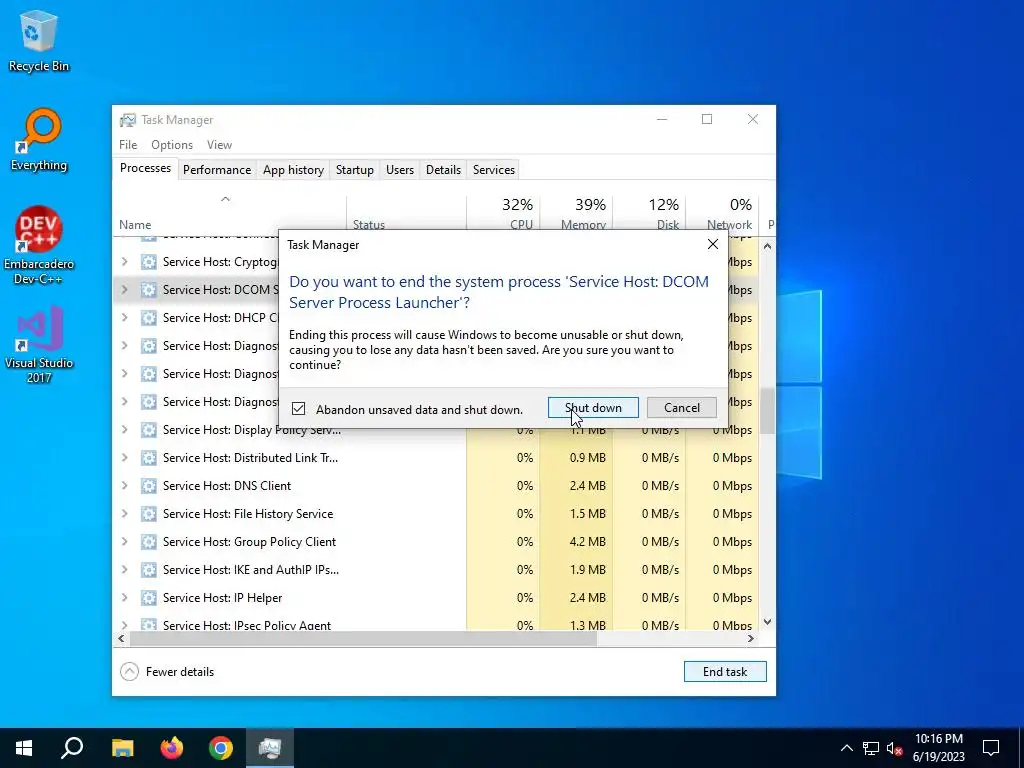Select Task Manager taskbar icon
This screenshot has width=1024, height=768.
pos(270,748)
